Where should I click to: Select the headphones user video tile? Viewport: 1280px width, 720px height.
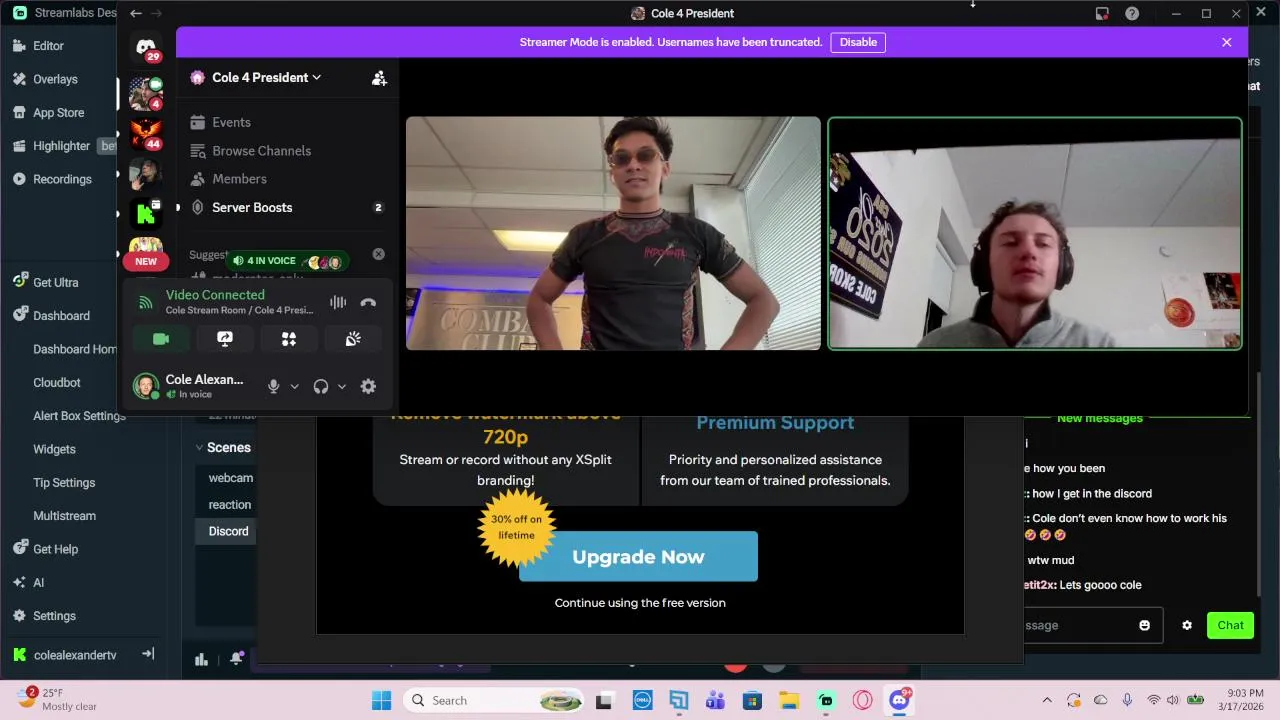(x=1035, y=233)
